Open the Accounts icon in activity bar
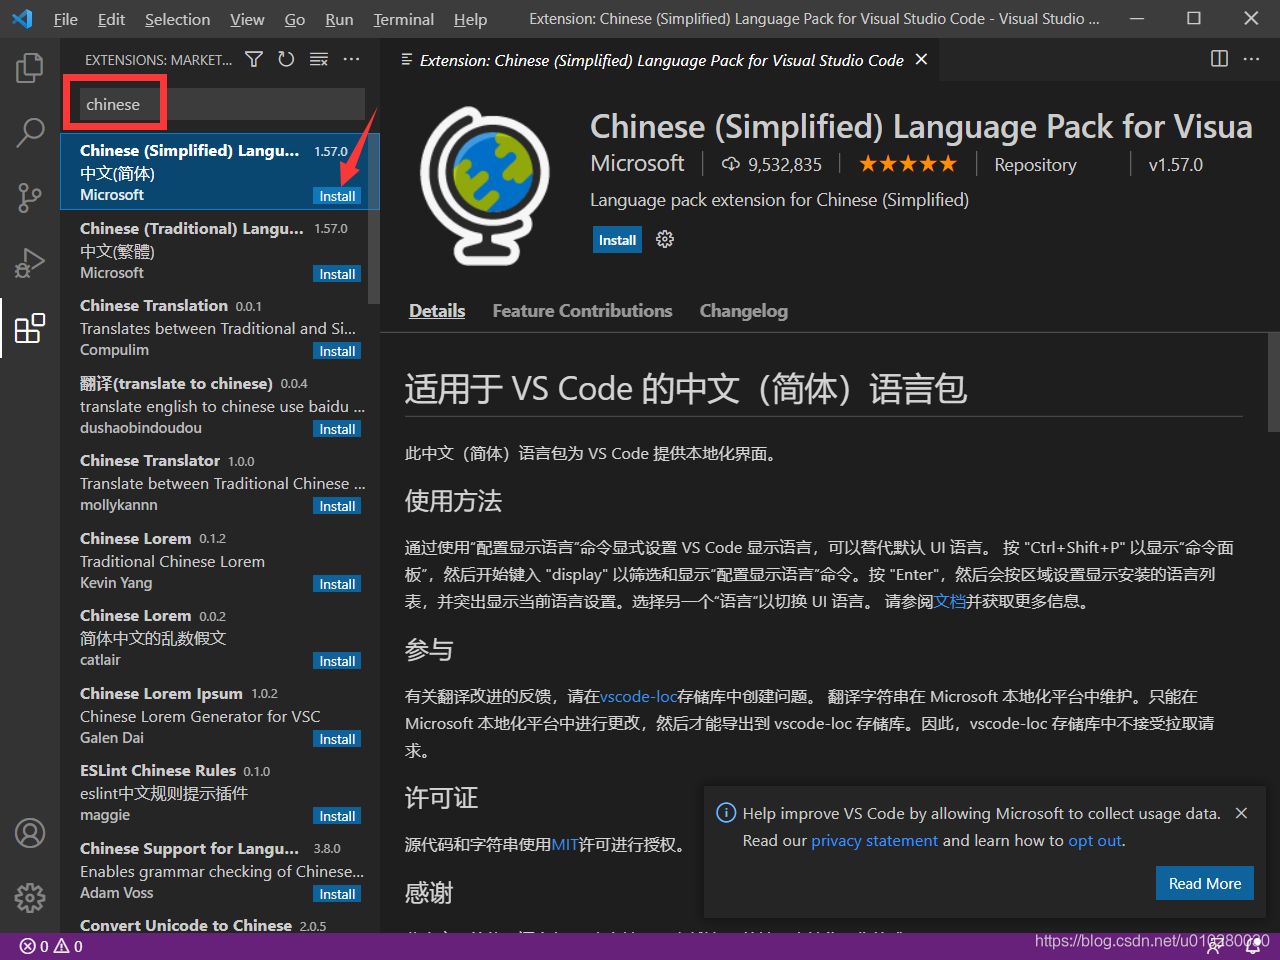This screenshot has height=960, width=1280. (x=30, y=833)
